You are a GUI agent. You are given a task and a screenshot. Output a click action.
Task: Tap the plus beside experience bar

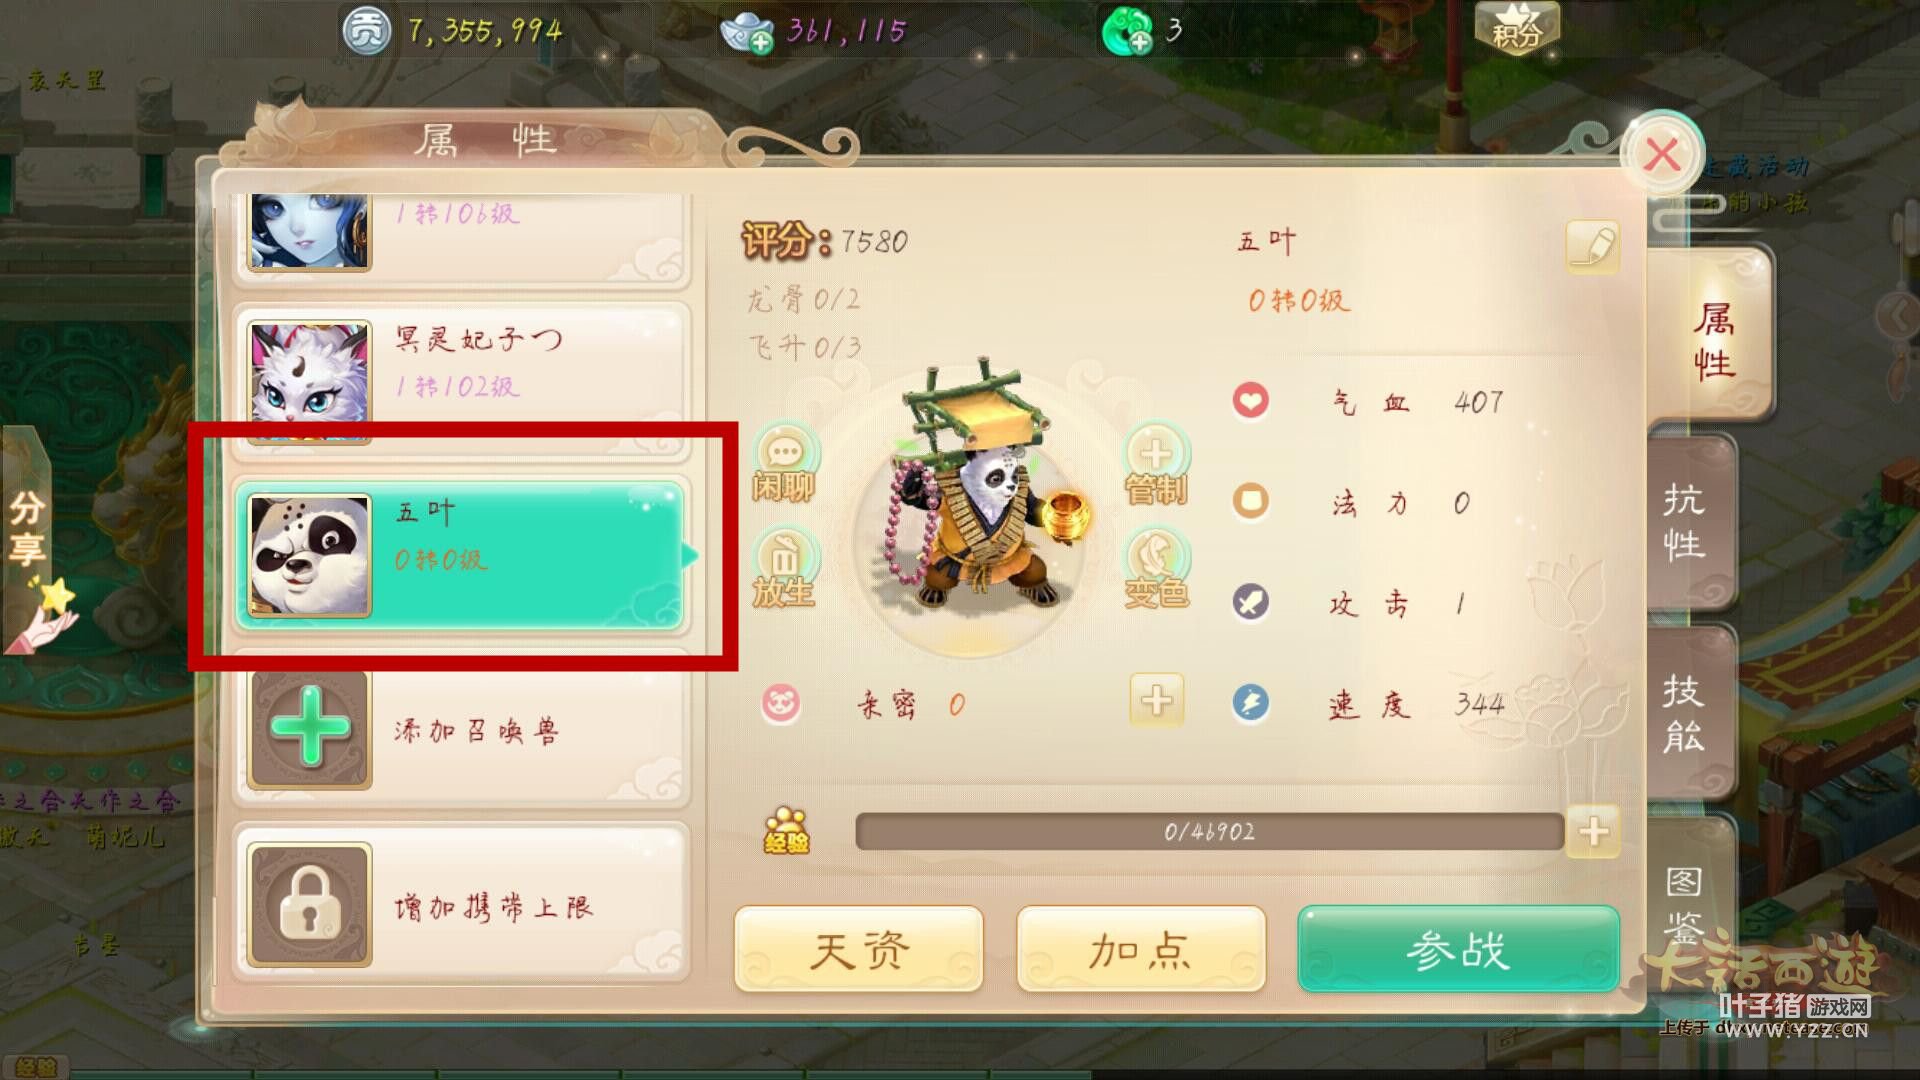tap(1593, 831)
